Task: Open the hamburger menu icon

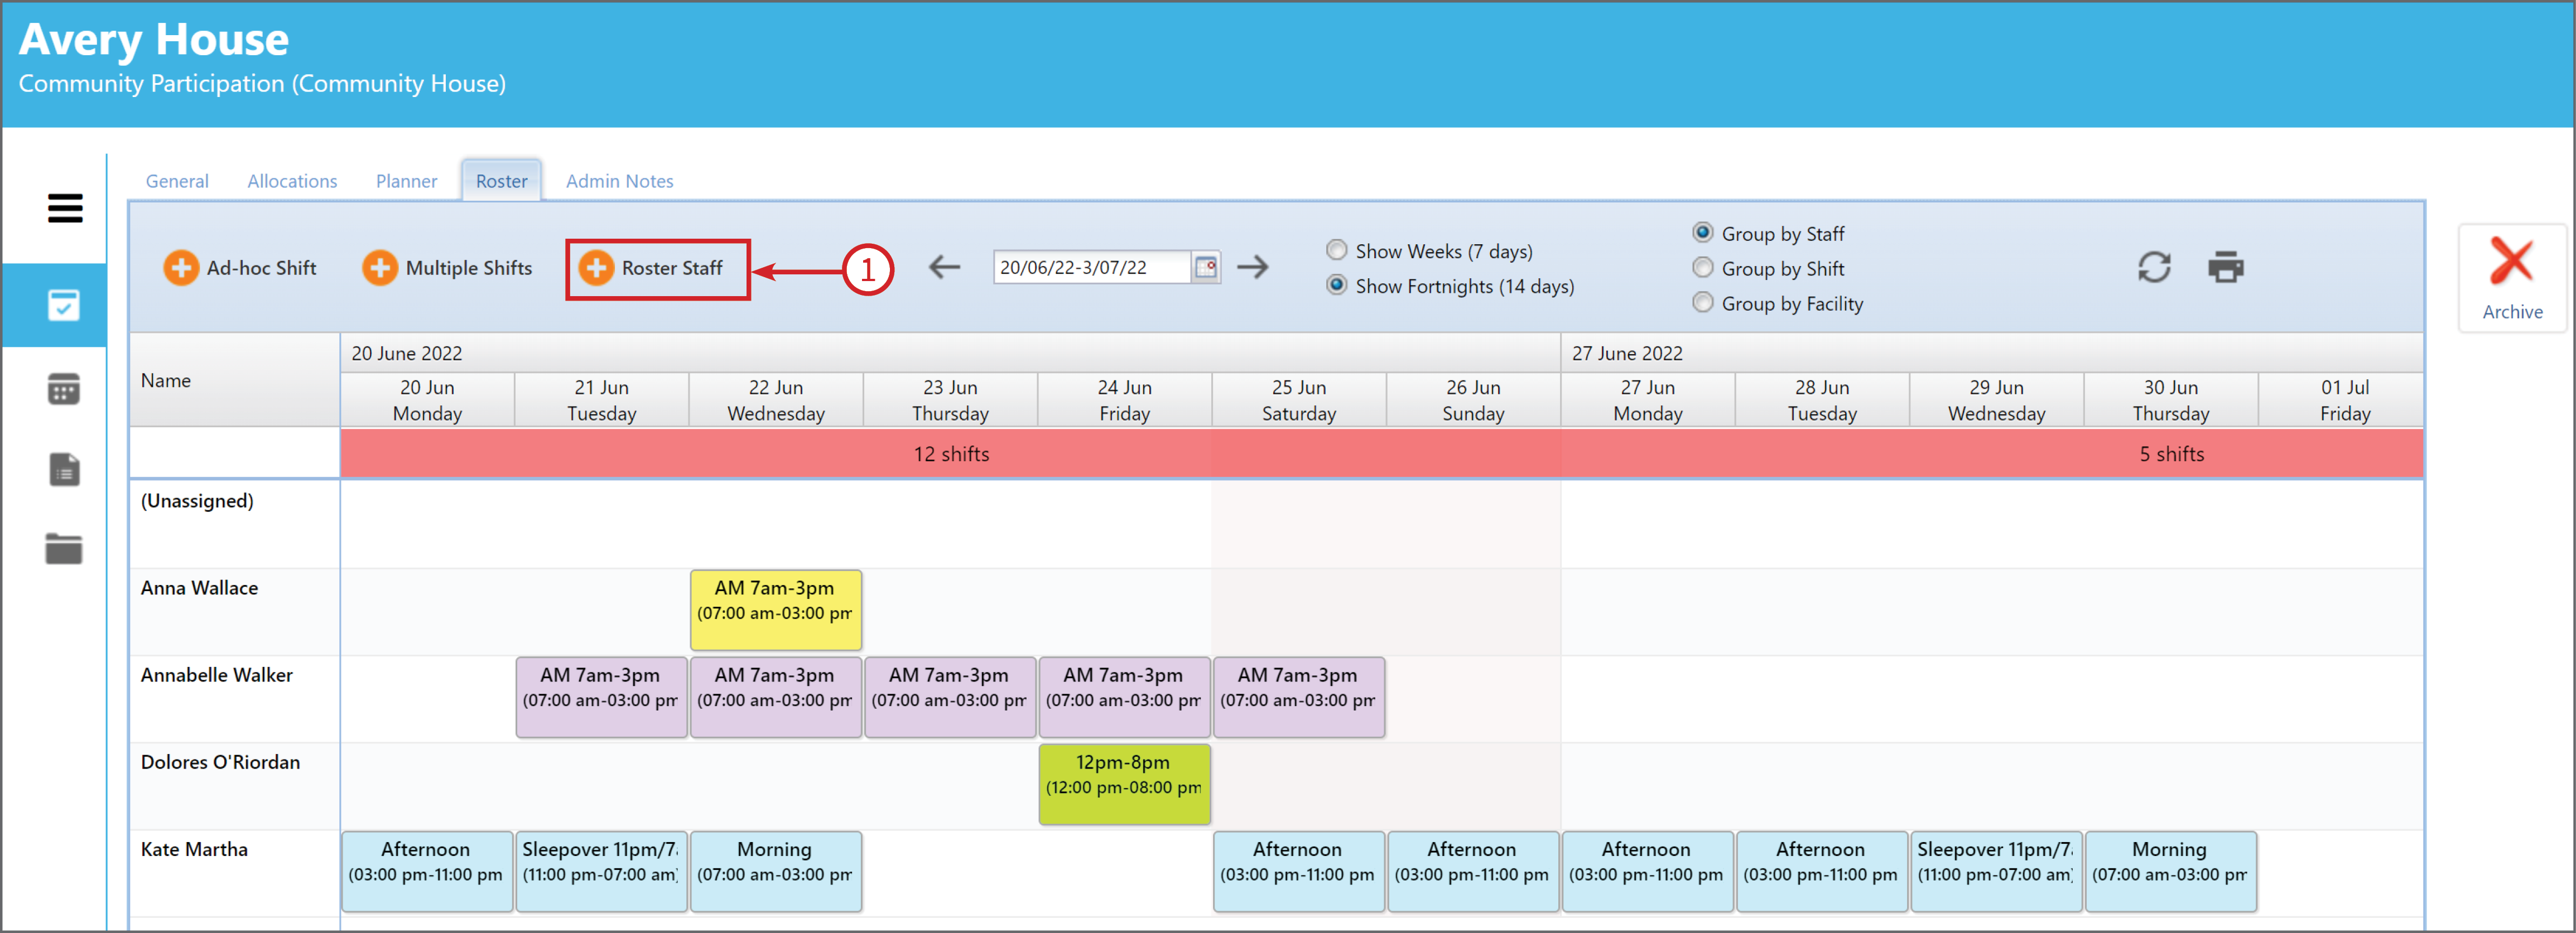Action: pyautogui.click(x=65, y=208)
